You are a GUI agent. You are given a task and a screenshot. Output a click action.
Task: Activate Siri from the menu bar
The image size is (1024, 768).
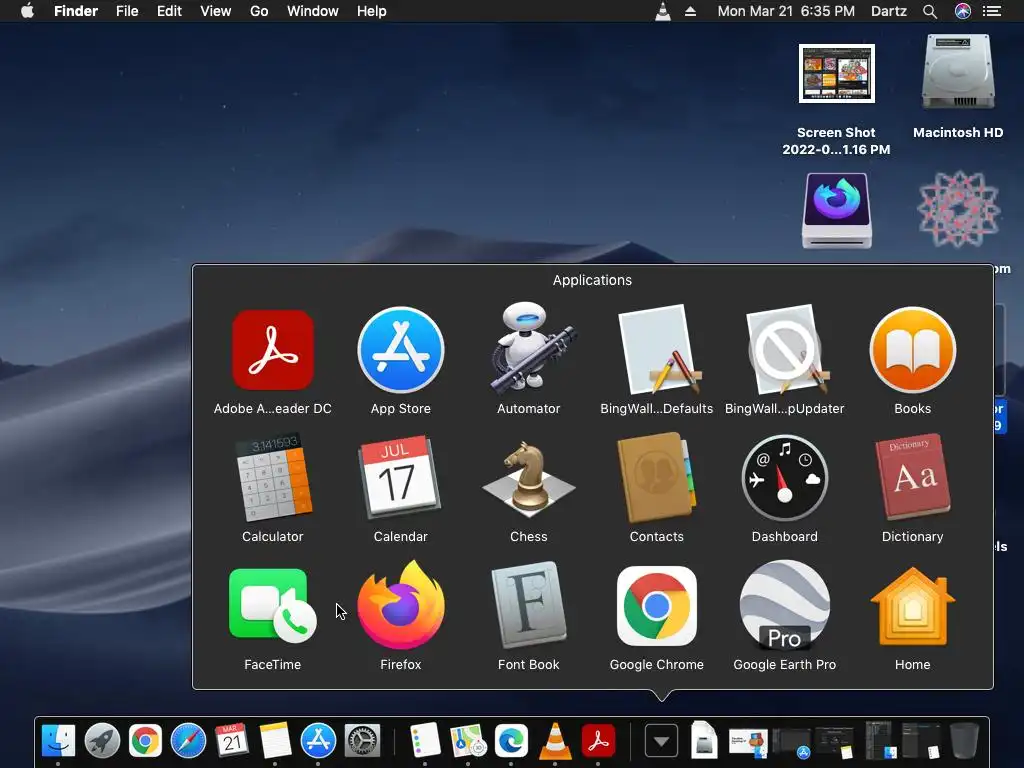(x=963, y=11)
